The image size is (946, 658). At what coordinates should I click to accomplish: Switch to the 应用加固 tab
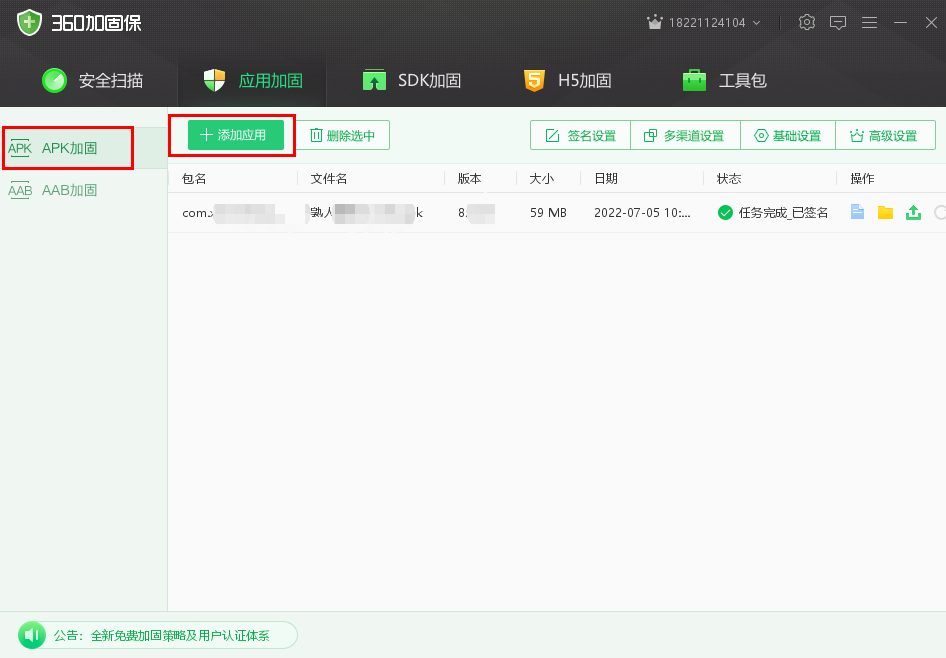tap(253, 80)
